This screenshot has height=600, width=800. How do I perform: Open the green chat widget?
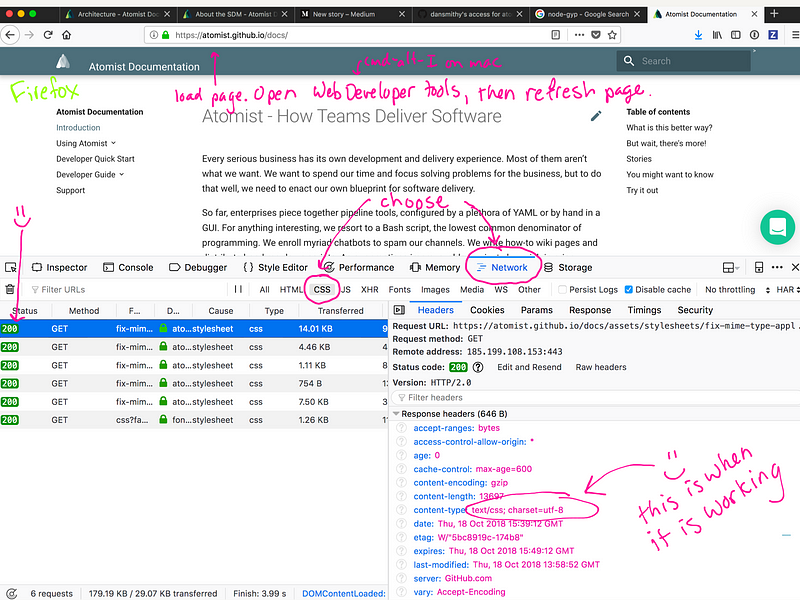tap(777, 227)
